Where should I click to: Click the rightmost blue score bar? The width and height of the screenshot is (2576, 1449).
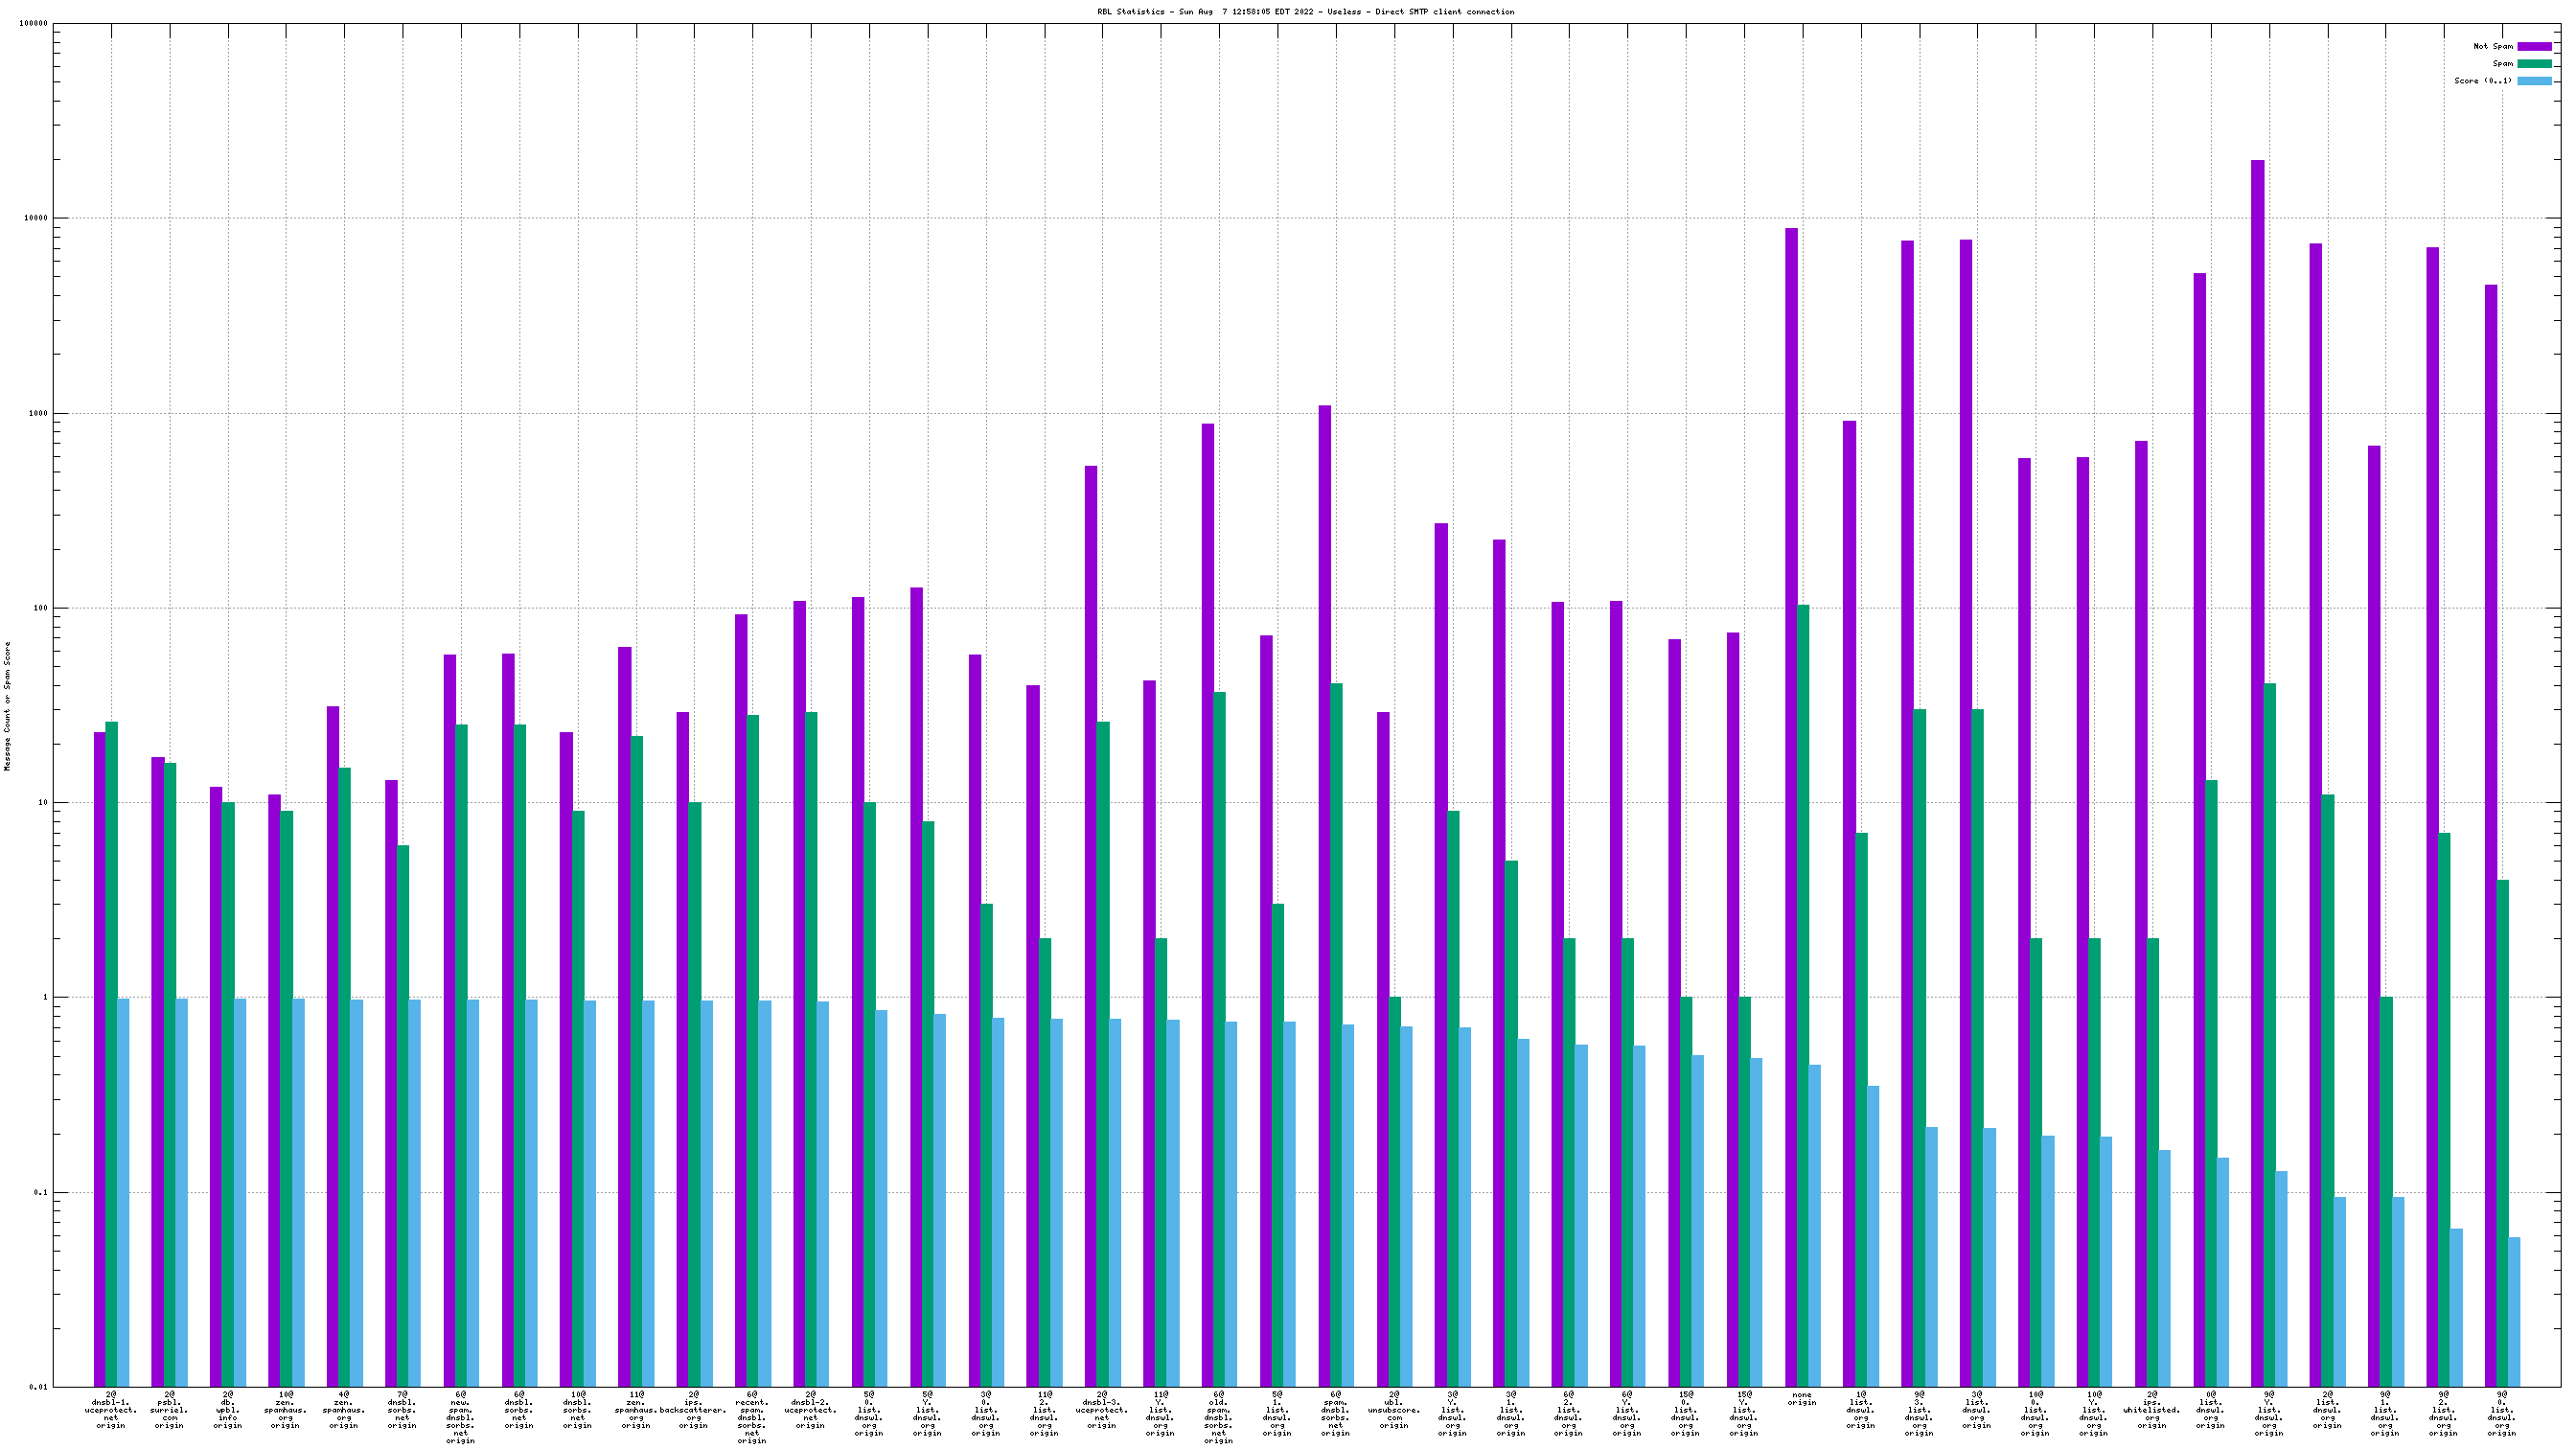point(2514,1311)
